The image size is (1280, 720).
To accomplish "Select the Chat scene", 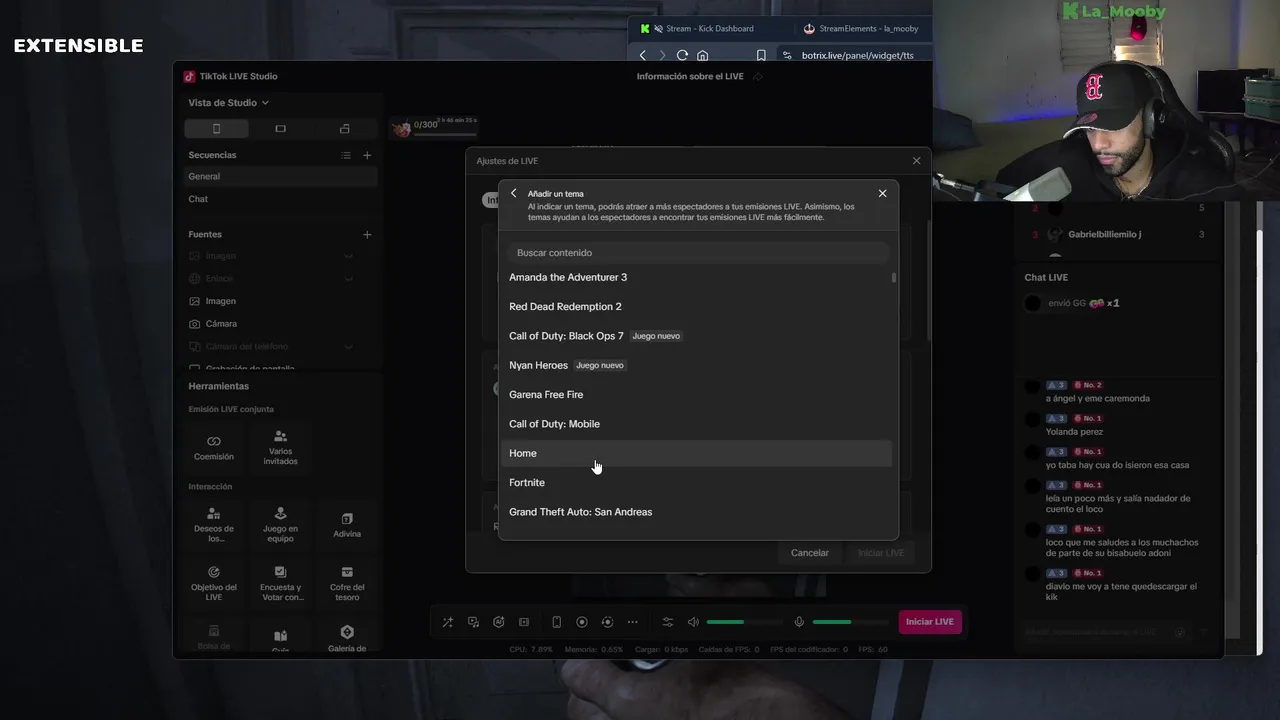I will (281, 199).
